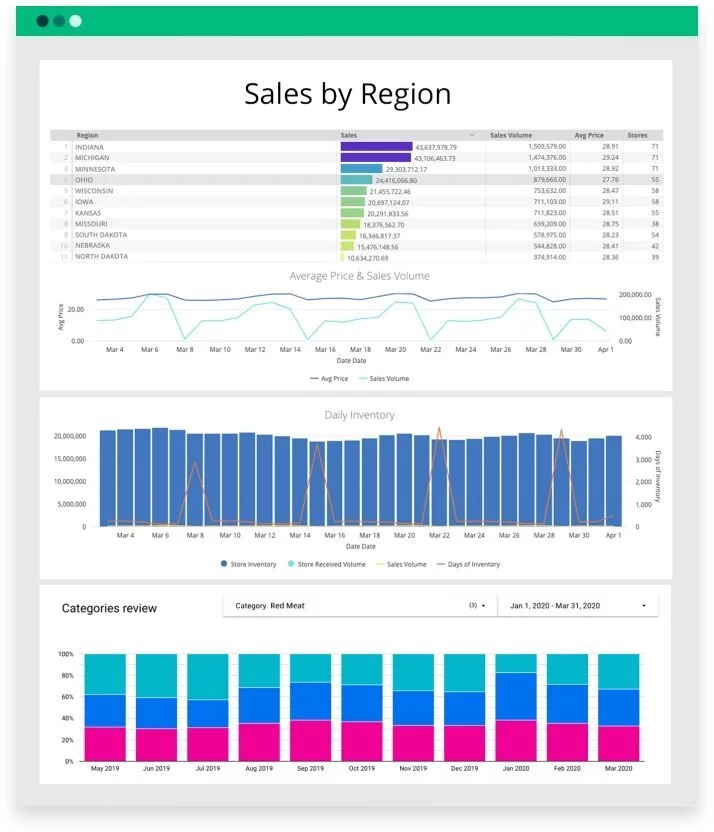Select the OHIO table row

[200, 180]
